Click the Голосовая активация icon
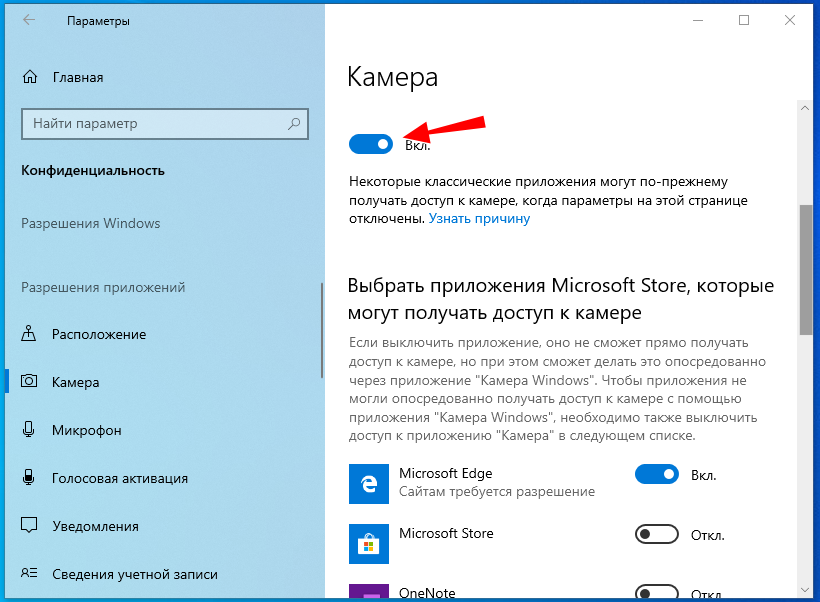 coord(30,478)
